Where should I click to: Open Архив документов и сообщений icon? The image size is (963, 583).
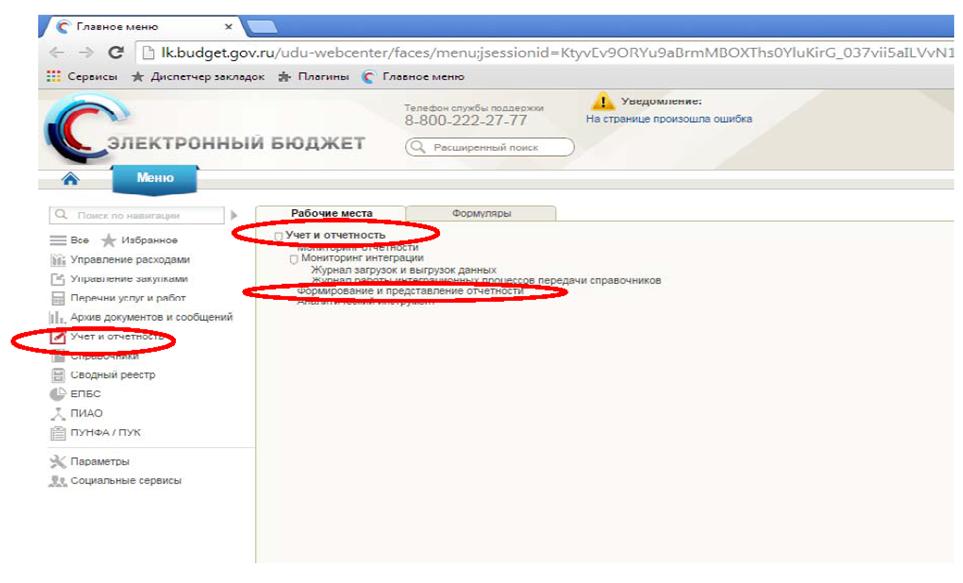[58, 317]
